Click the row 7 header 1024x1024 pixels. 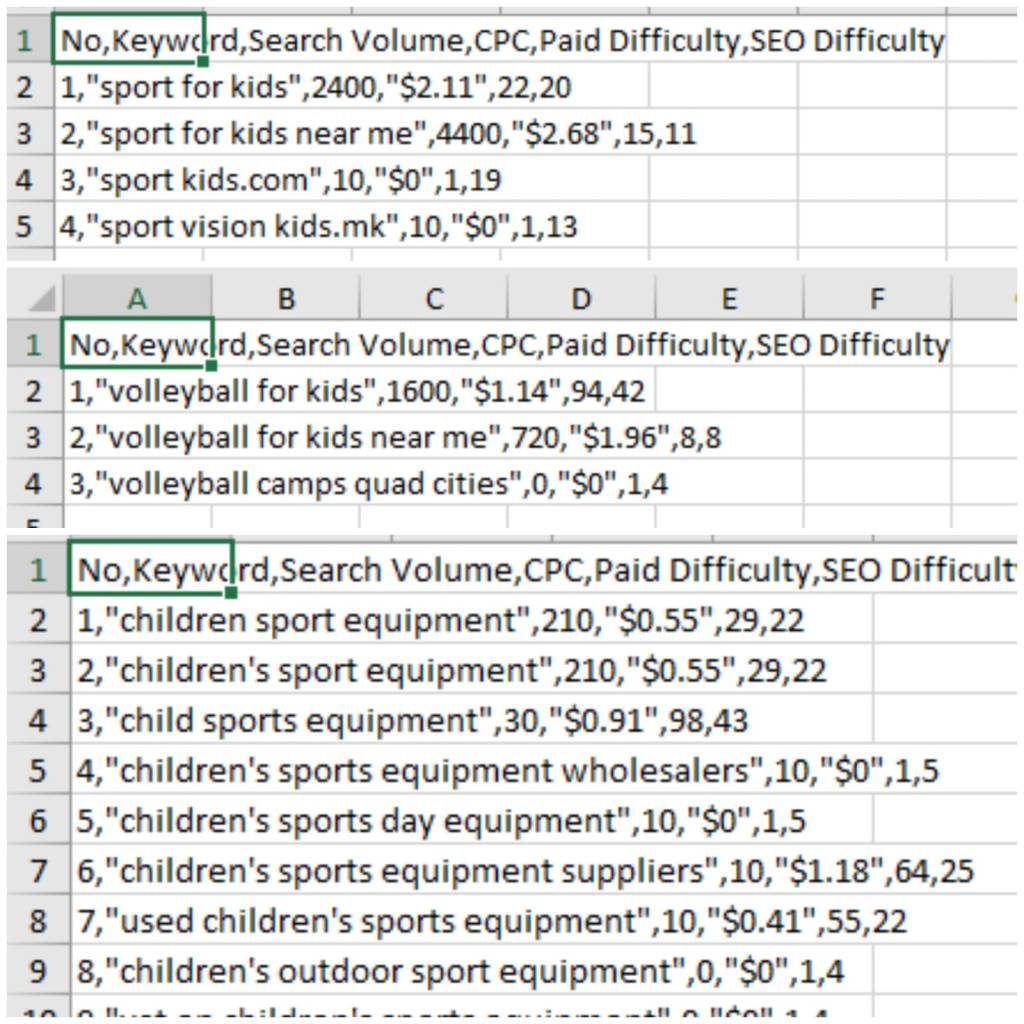pyautogui.click(x=37, y=871)
